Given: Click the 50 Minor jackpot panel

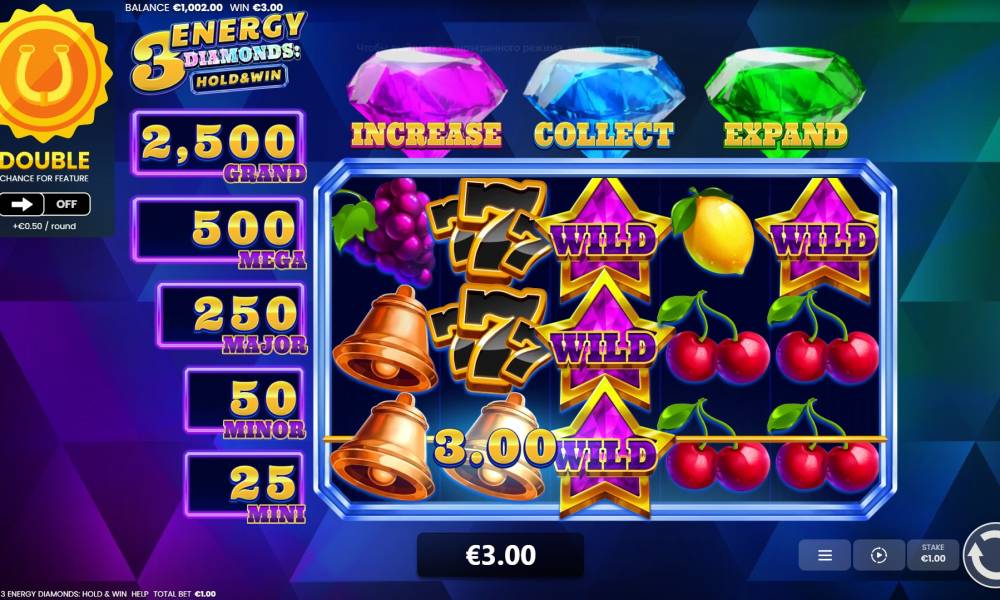Looking at the screenshot, I should (244, 401).
